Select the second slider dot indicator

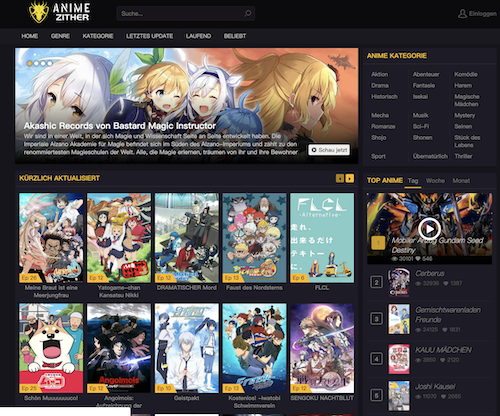coord(36,63)
